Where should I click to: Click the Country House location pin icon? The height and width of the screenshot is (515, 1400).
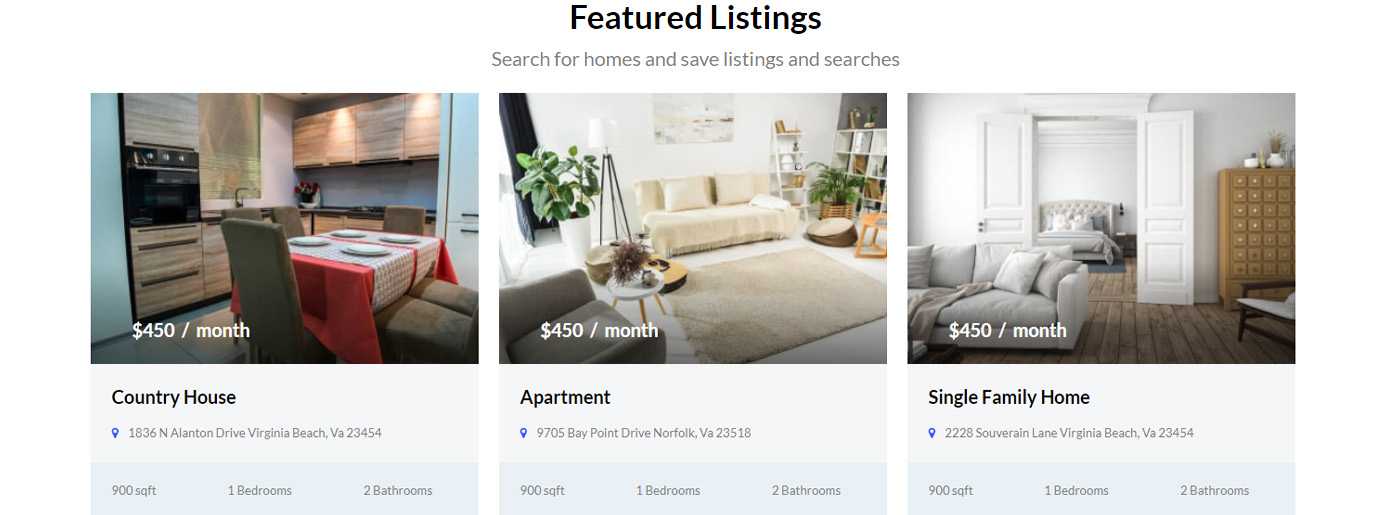[x=115, y=433]
